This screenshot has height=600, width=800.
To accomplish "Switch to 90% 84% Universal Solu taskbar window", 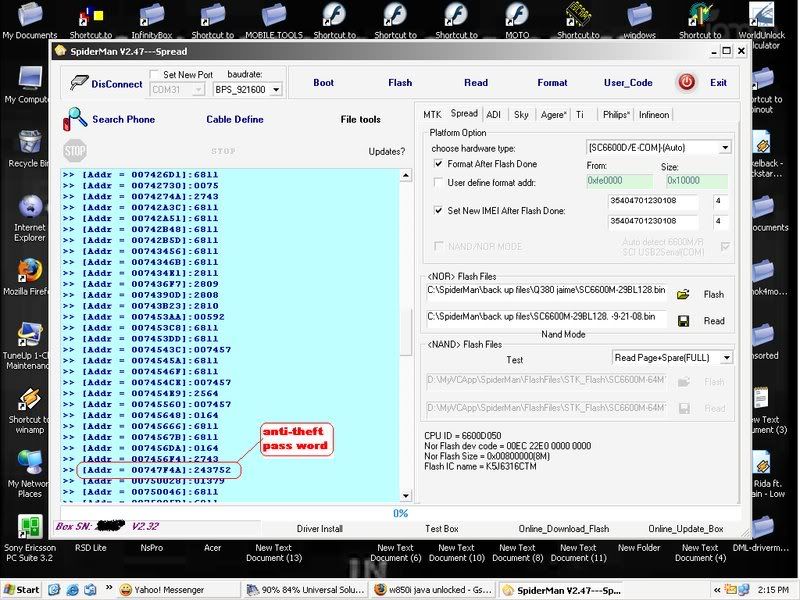I will pyautogui.click(x=306, y=590).
